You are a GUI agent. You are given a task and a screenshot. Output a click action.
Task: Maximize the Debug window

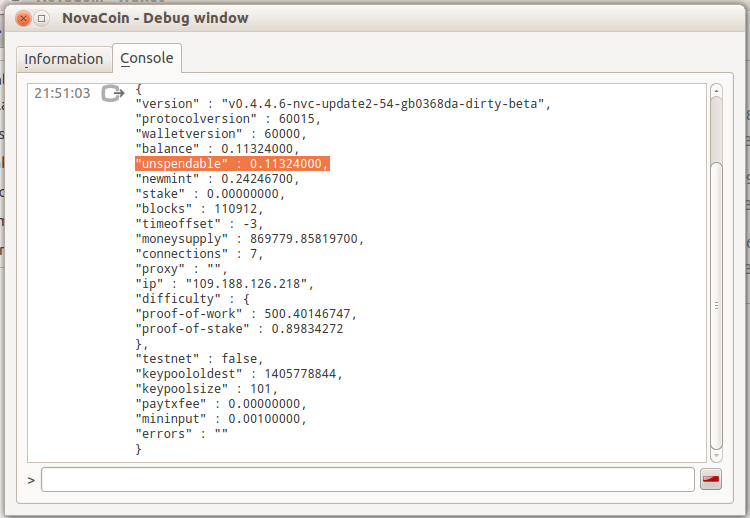coord(42,19)
